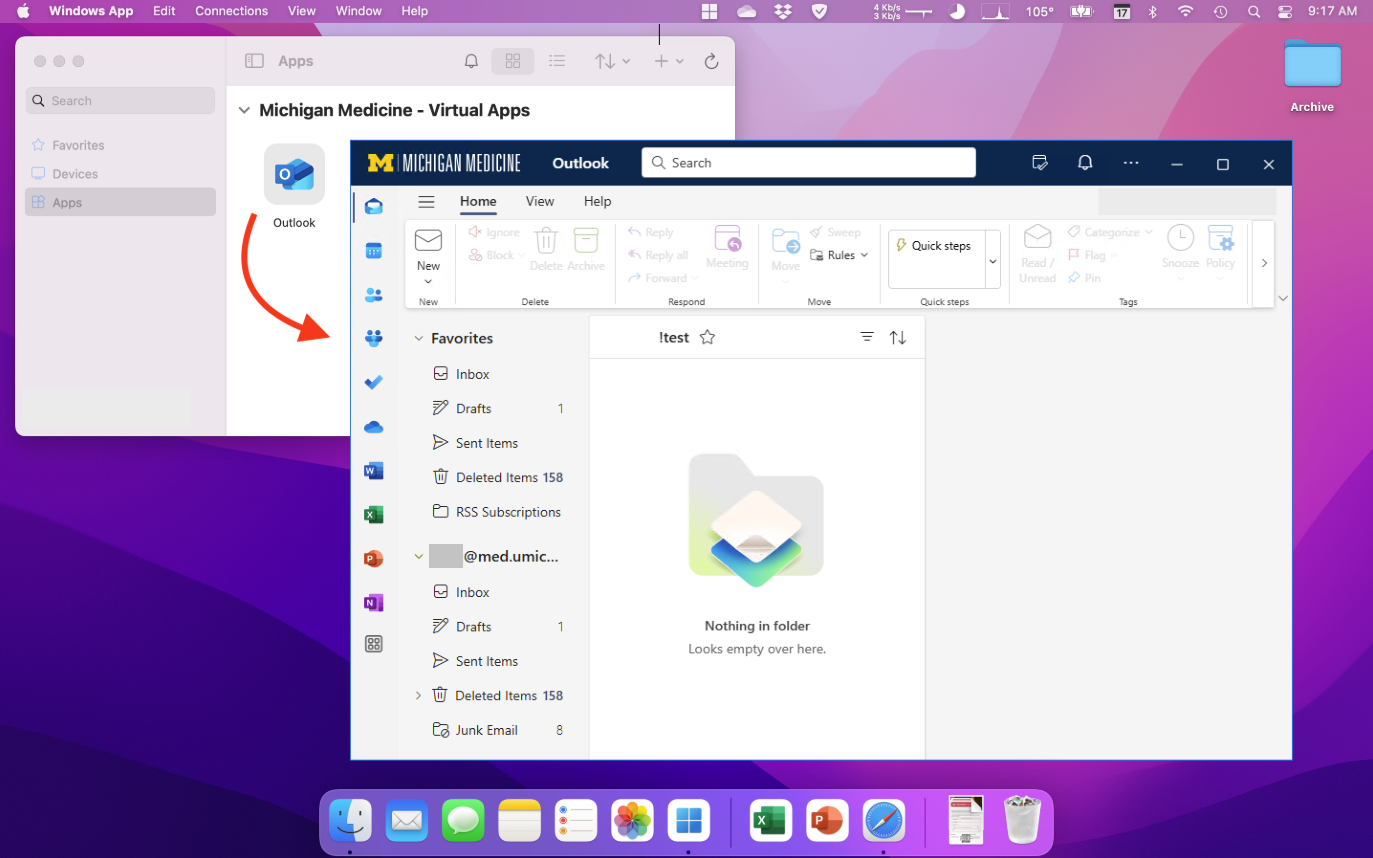Toggle the hamburger navigation pane button
The image size is (1373, 858).
426,202
